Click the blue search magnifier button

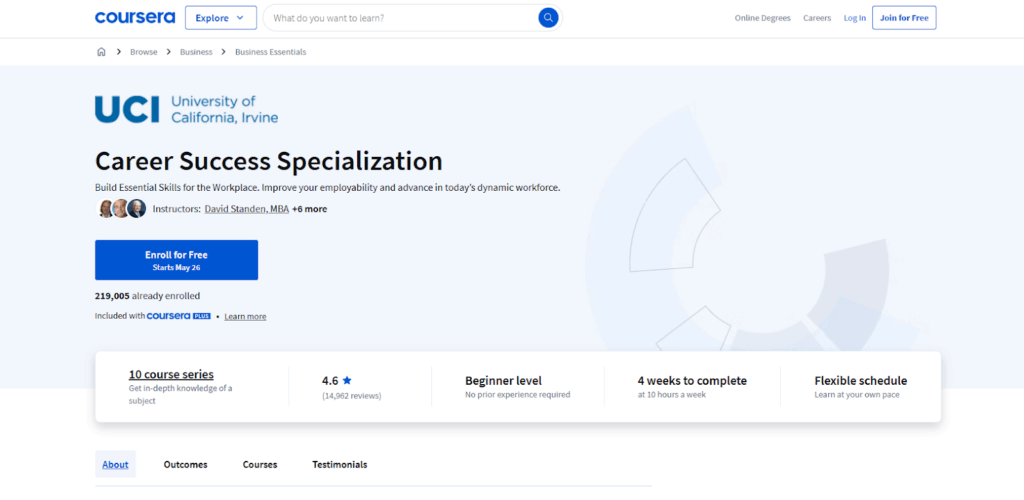click(x=548, y=18)
